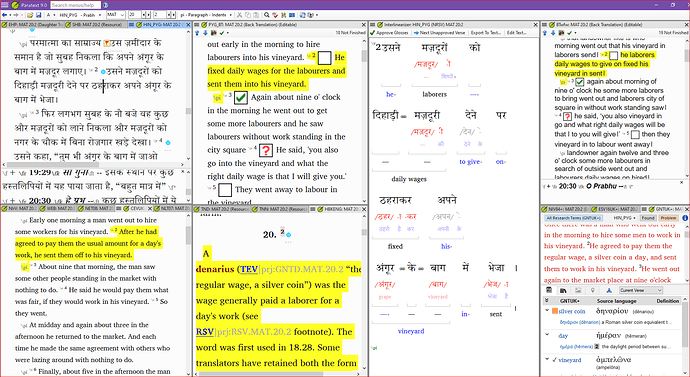
Task: Toggle the verse 5 status checkbox in PYG_BTI
Action: click(225, 190)
